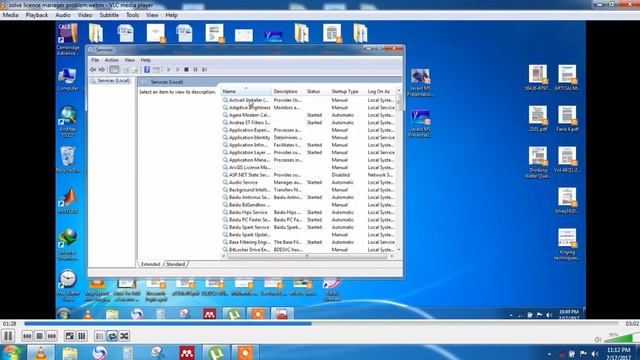Screen dimensions: 640x360
Task: Click the total time 03:02 label
Action: [x=631, y=324]
